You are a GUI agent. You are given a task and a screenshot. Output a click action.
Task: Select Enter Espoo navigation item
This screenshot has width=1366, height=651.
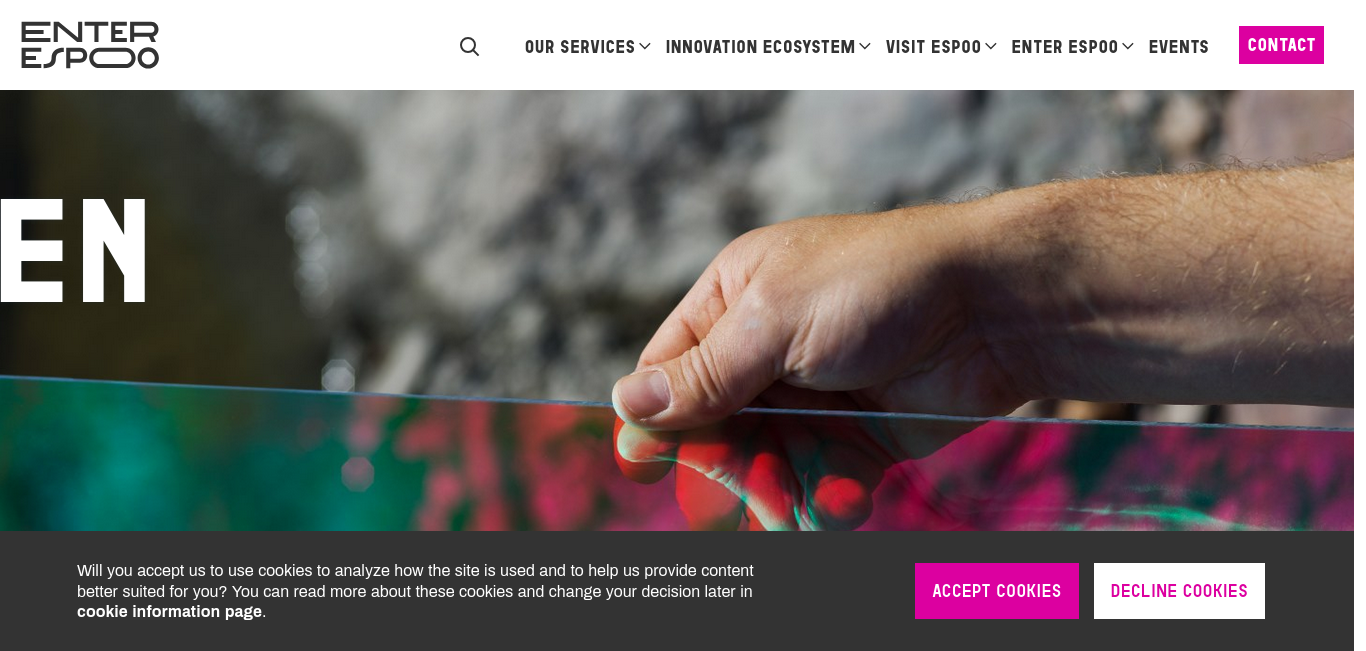click(x=1064, y=47)
